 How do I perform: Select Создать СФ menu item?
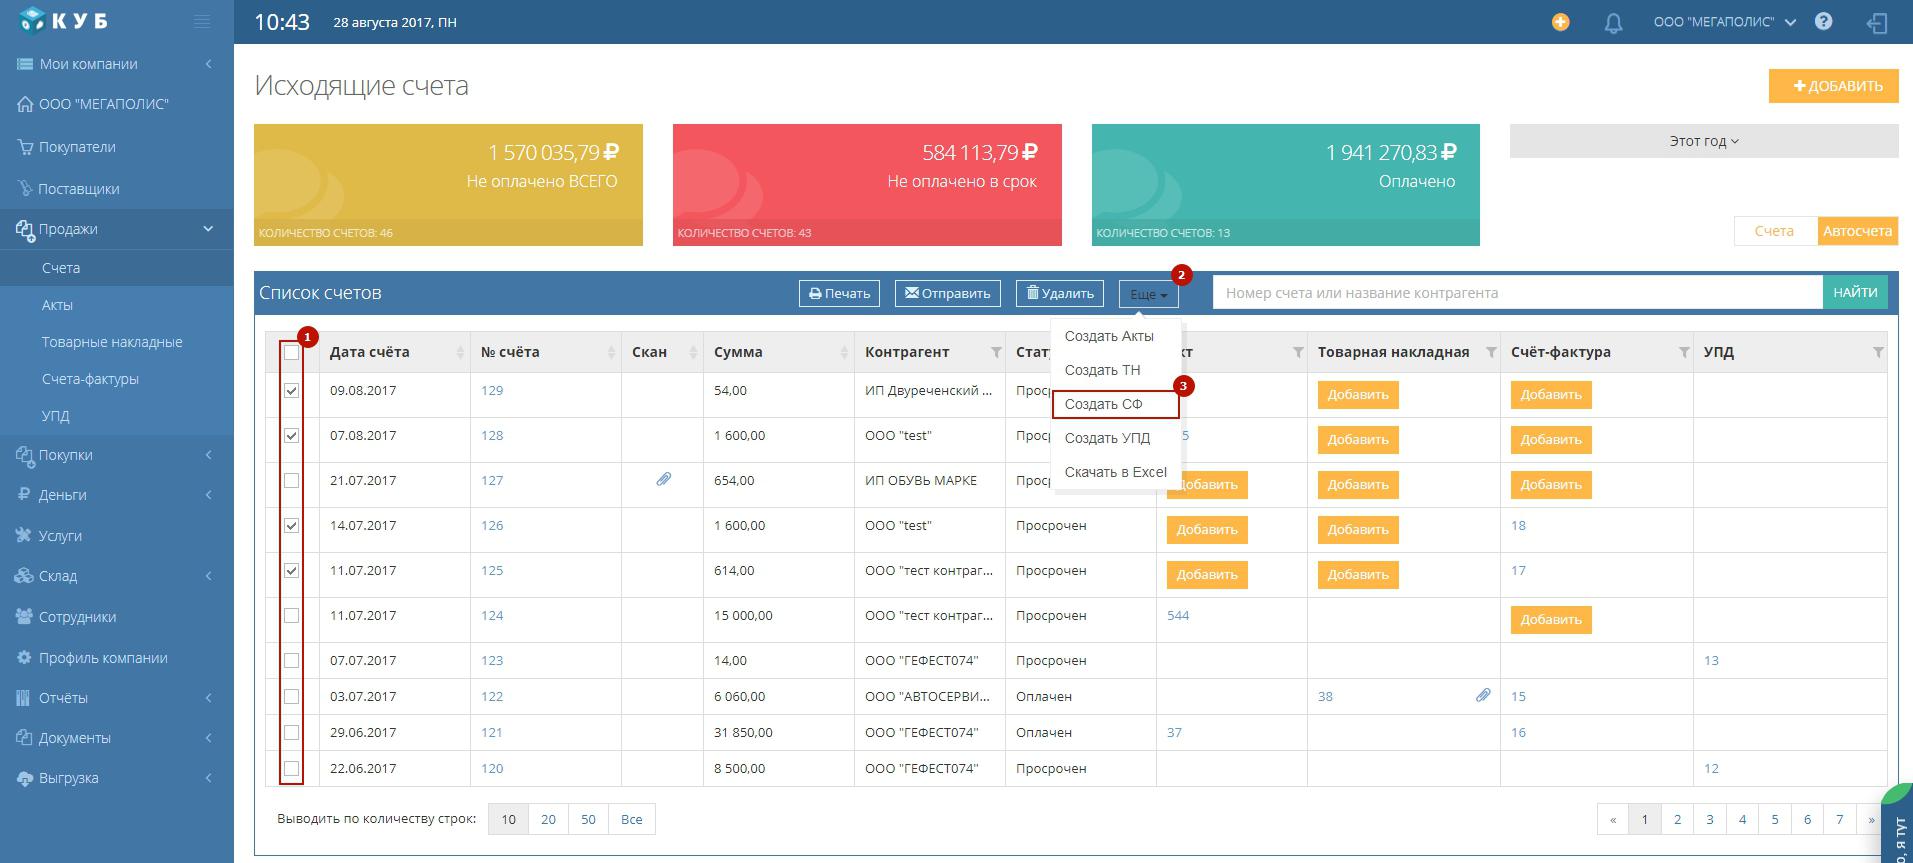click(x=1116, y=404)
